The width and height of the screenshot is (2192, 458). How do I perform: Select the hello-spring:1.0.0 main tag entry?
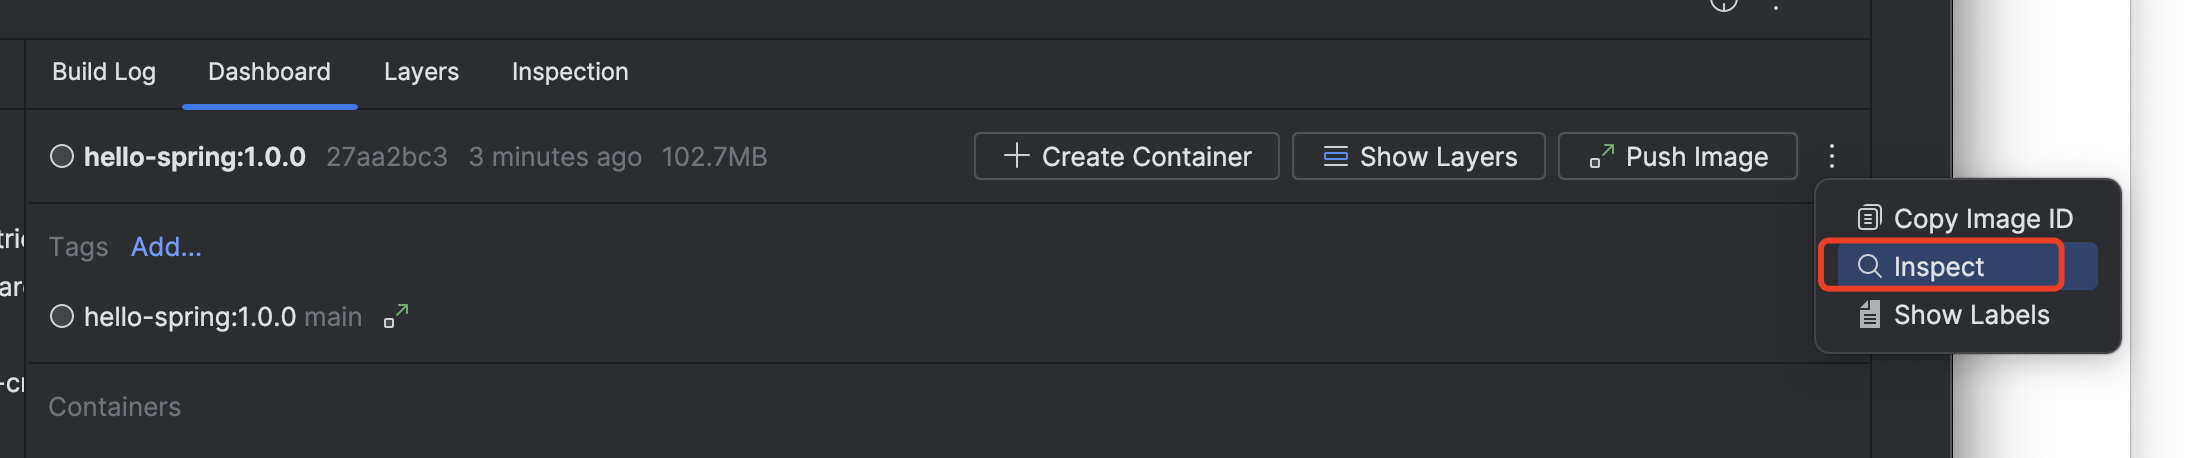(x=190, y=317)
